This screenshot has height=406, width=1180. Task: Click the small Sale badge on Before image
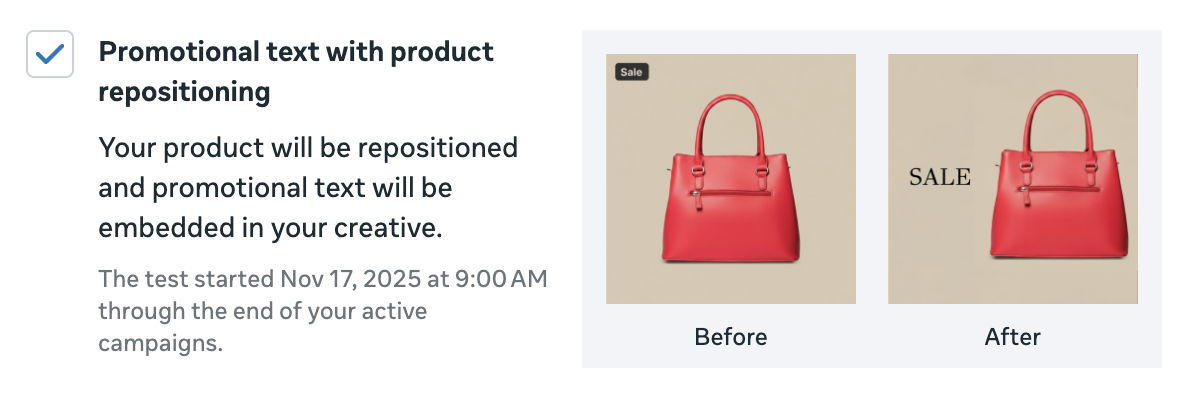click(x=631, y=72)
